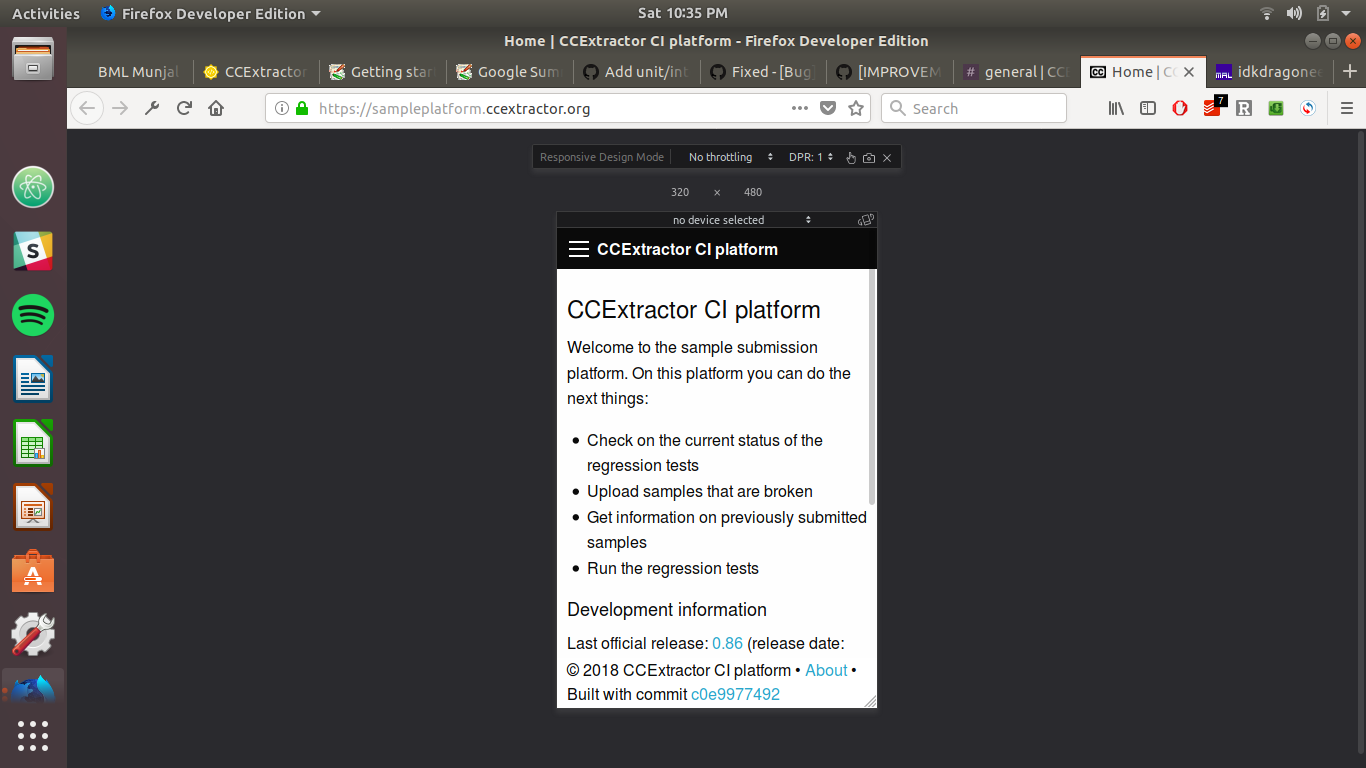The width and height of the screenshot is (1366, 768).
Task: Switch to the Fixed - [Bug GitHub tab
Action: click(x=764, y=72)
